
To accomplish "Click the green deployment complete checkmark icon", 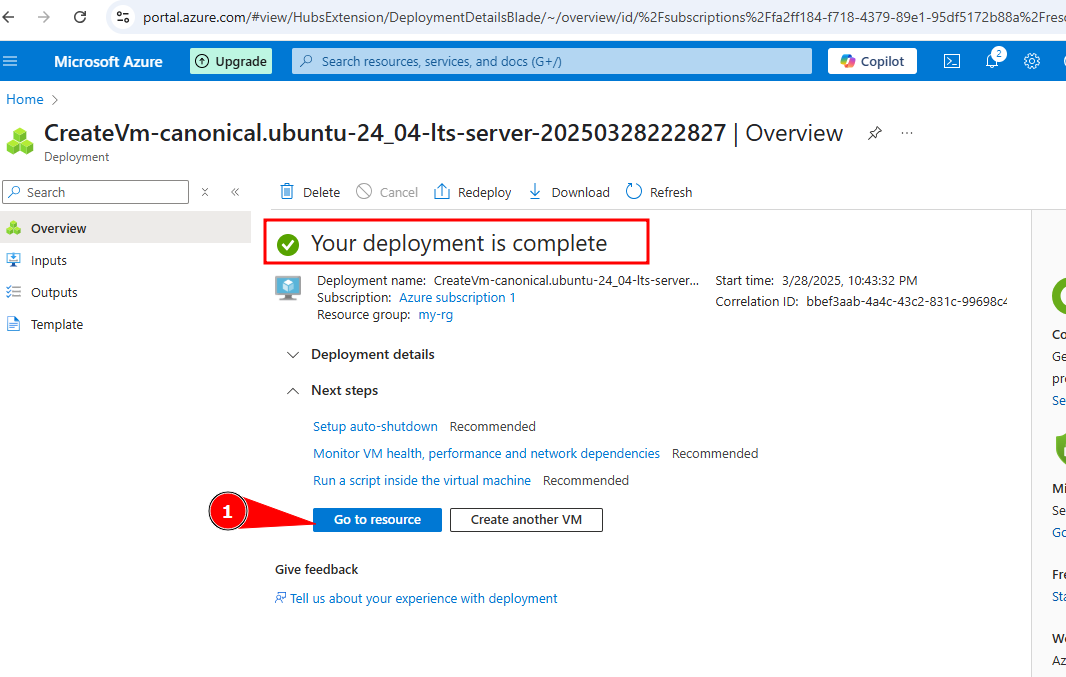I will (288, 244).
